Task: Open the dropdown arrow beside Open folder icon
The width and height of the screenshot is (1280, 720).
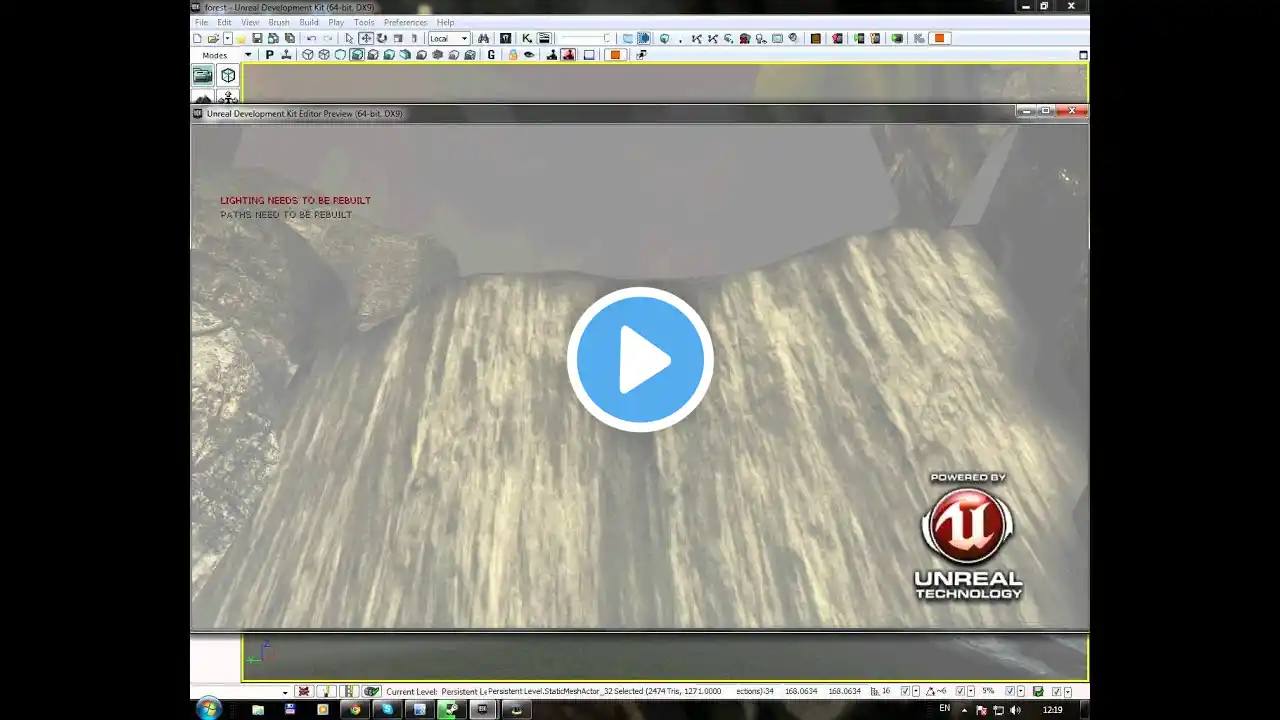Action: coord(227,38)
